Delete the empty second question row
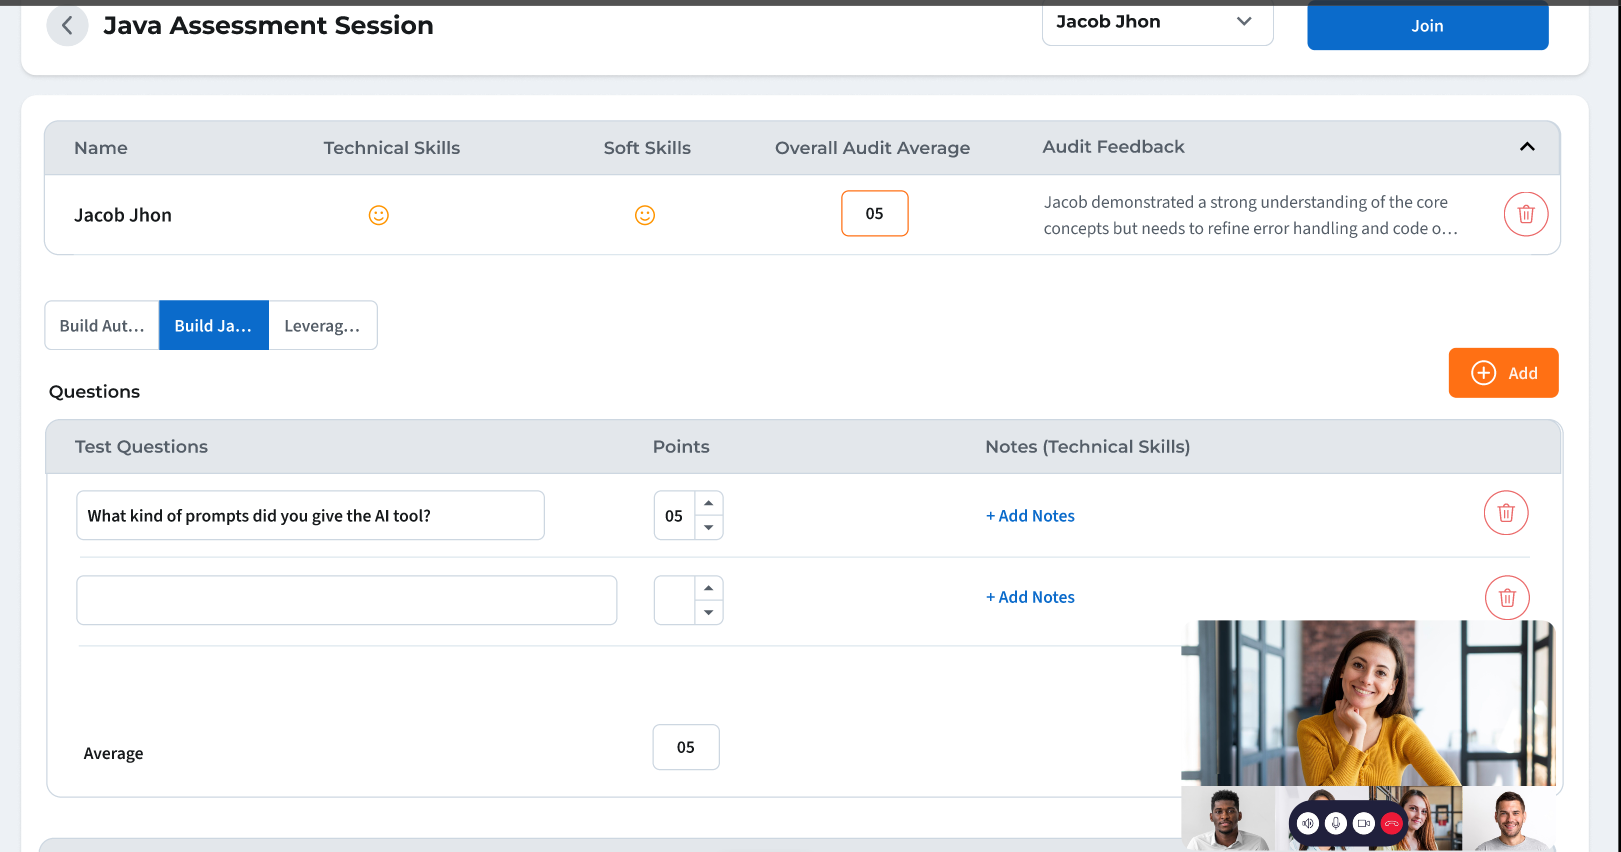Screen dimensions: 1621x852 1506,598
